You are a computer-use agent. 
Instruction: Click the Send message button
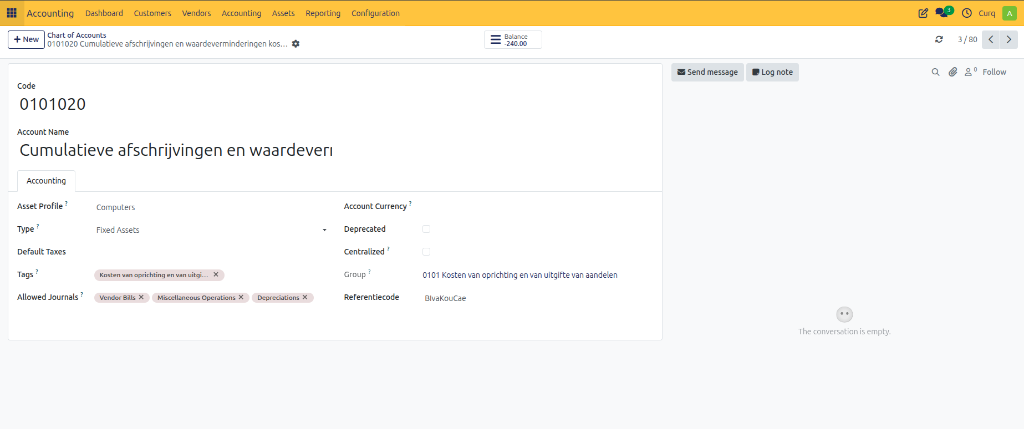[707, 72]
